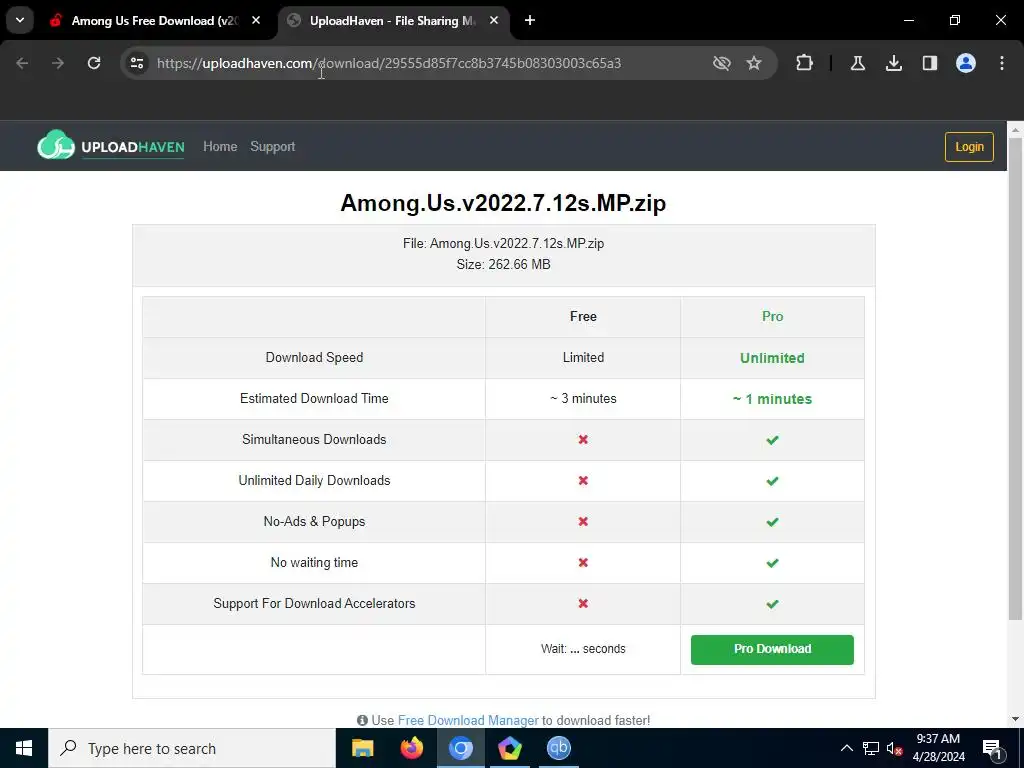Reload the current page
The image size is (1024, 768).
pos(94,63)
